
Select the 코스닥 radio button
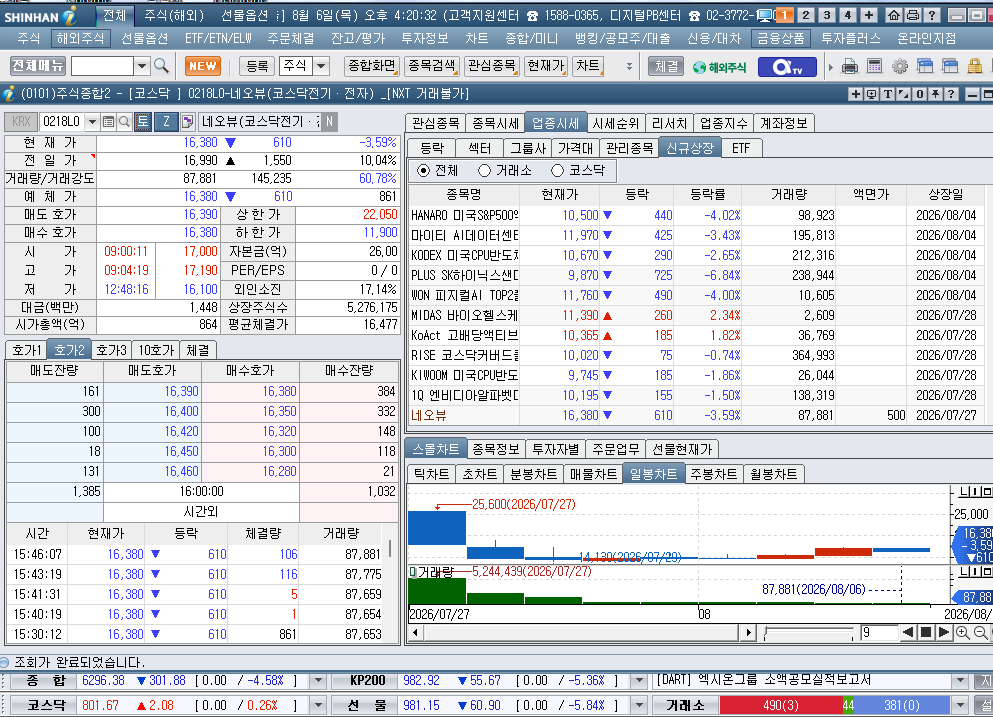click(x=557, y=170)
